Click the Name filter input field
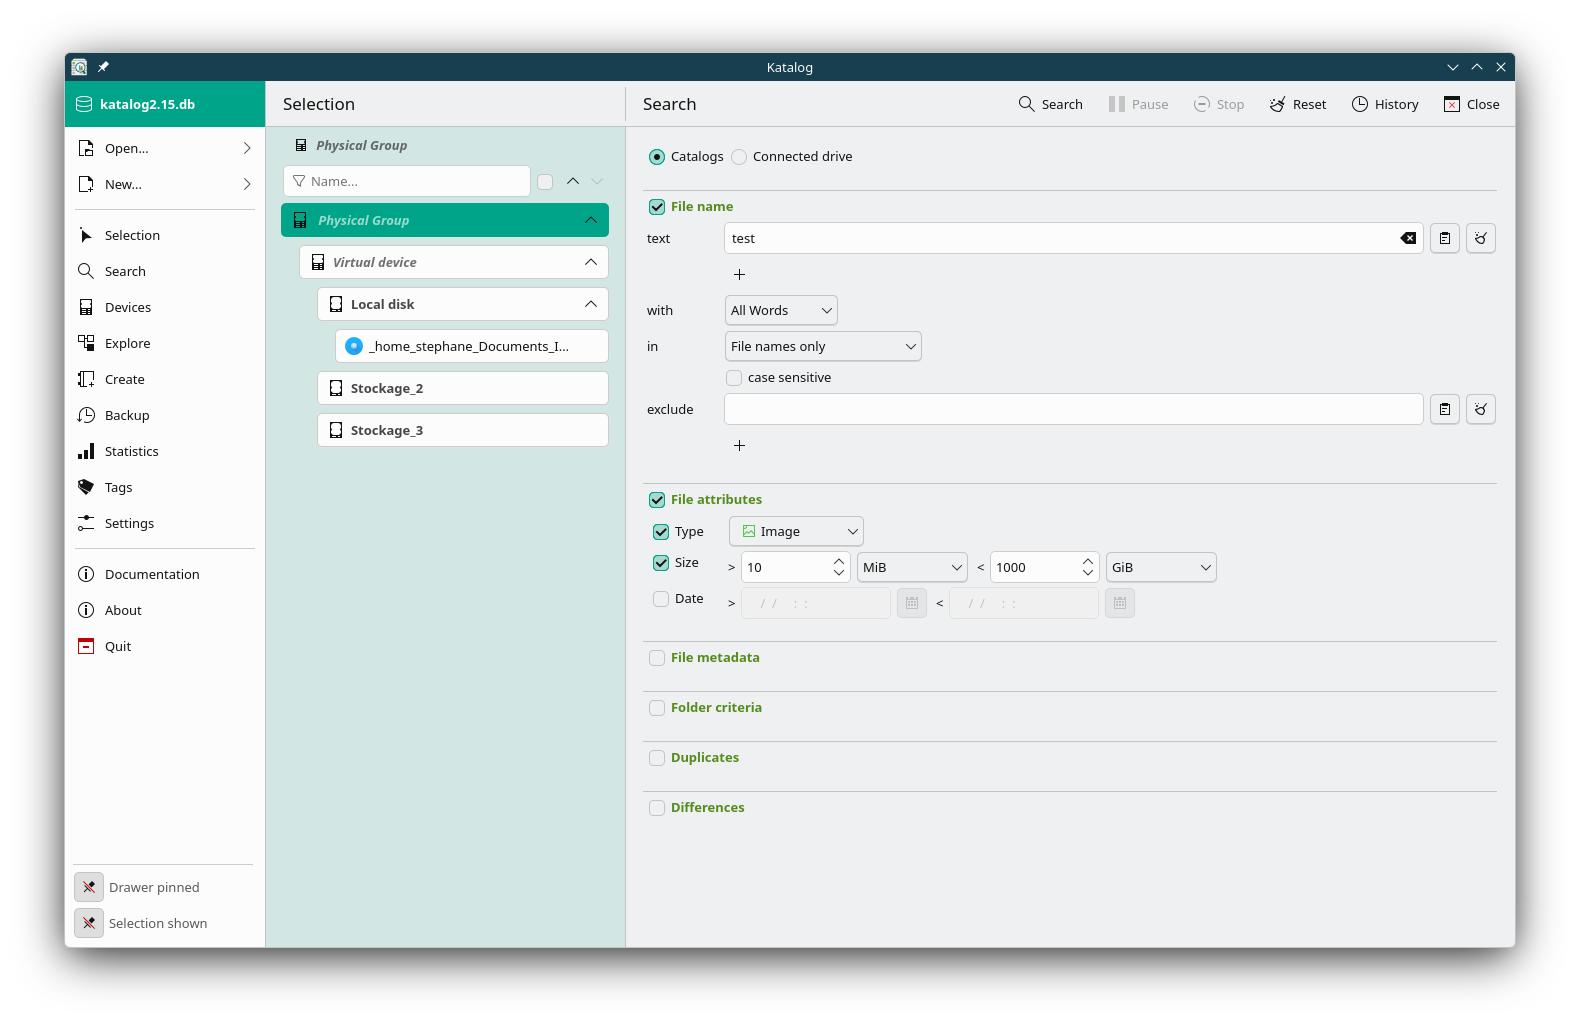The height and width of the screenshot is (1024, 1580). [407, 181]
